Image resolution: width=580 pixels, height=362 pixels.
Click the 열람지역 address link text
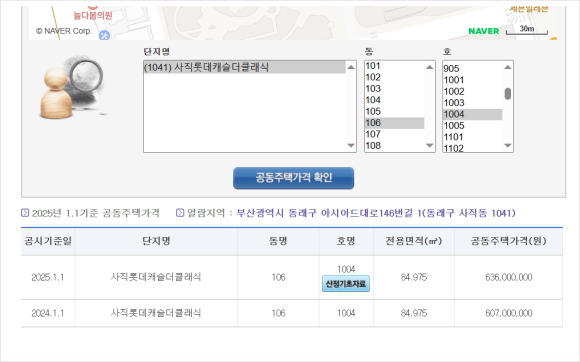(x=376, y=213)
